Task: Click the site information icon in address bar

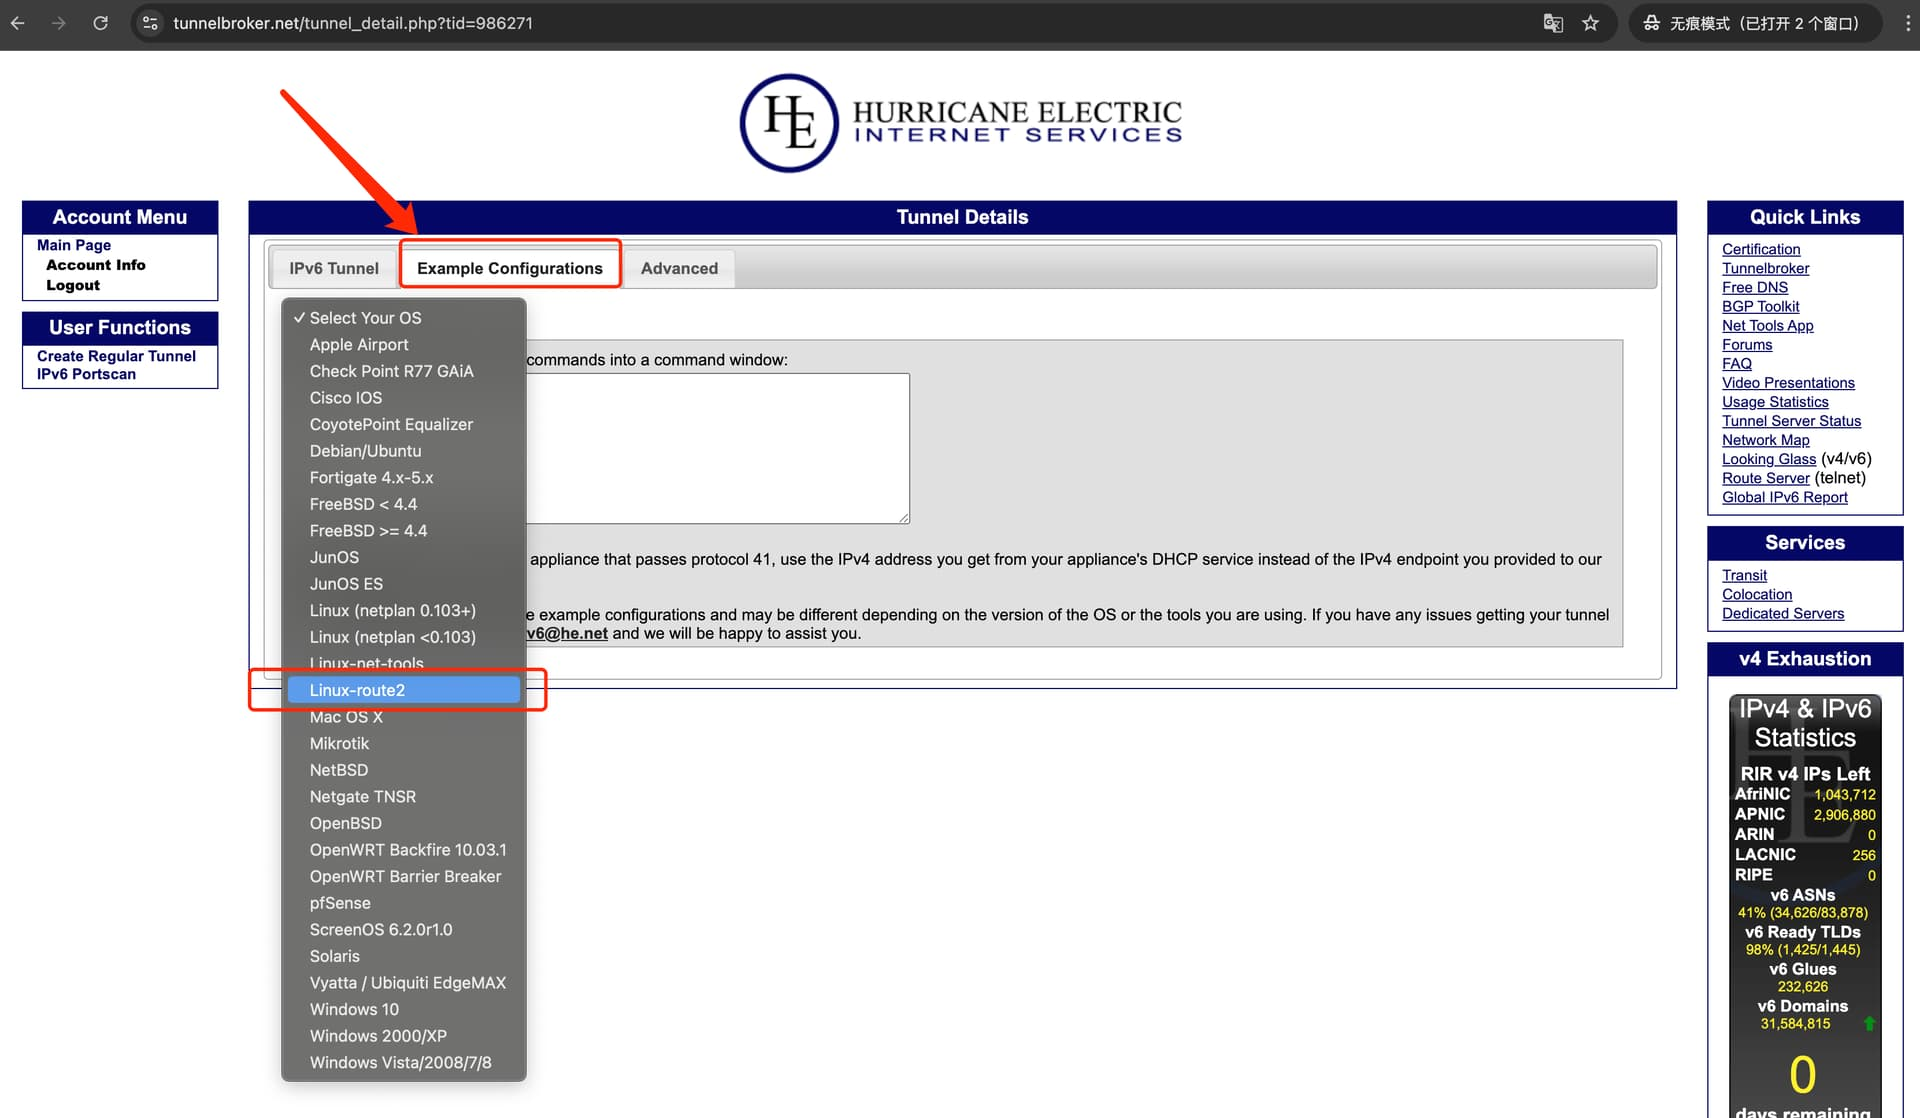Action: point(150,23)
